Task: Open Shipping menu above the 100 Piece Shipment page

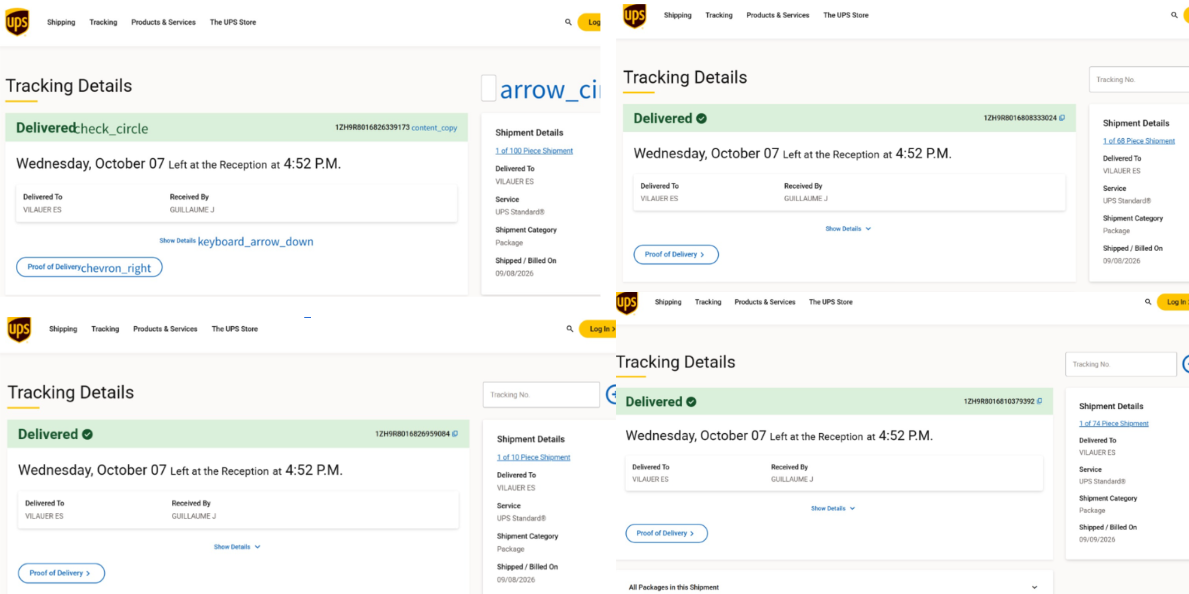Action: [61, 22]
